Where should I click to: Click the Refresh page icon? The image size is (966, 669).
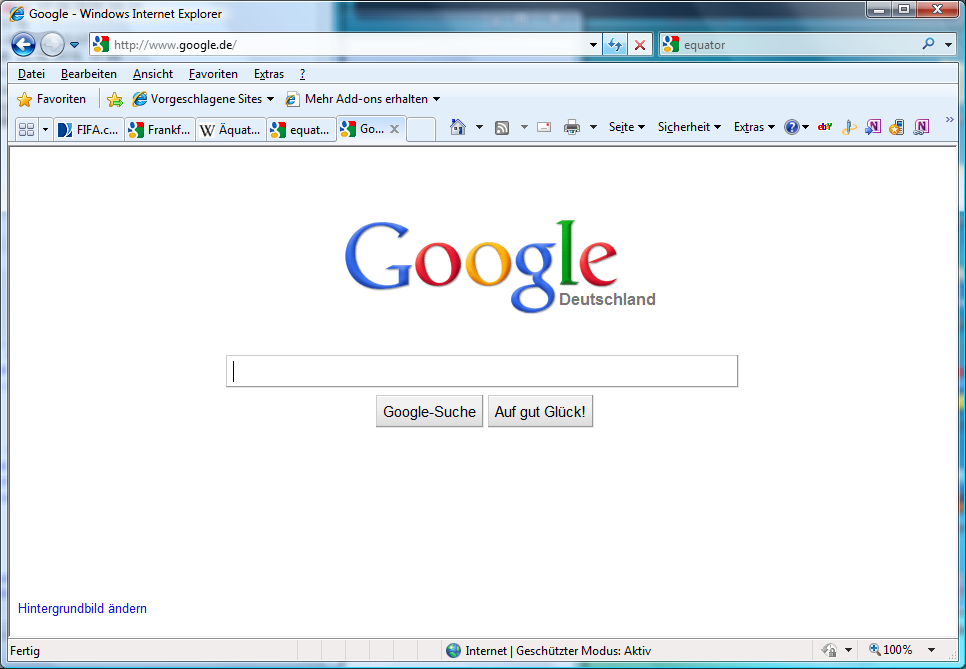(x=614, y=45)
